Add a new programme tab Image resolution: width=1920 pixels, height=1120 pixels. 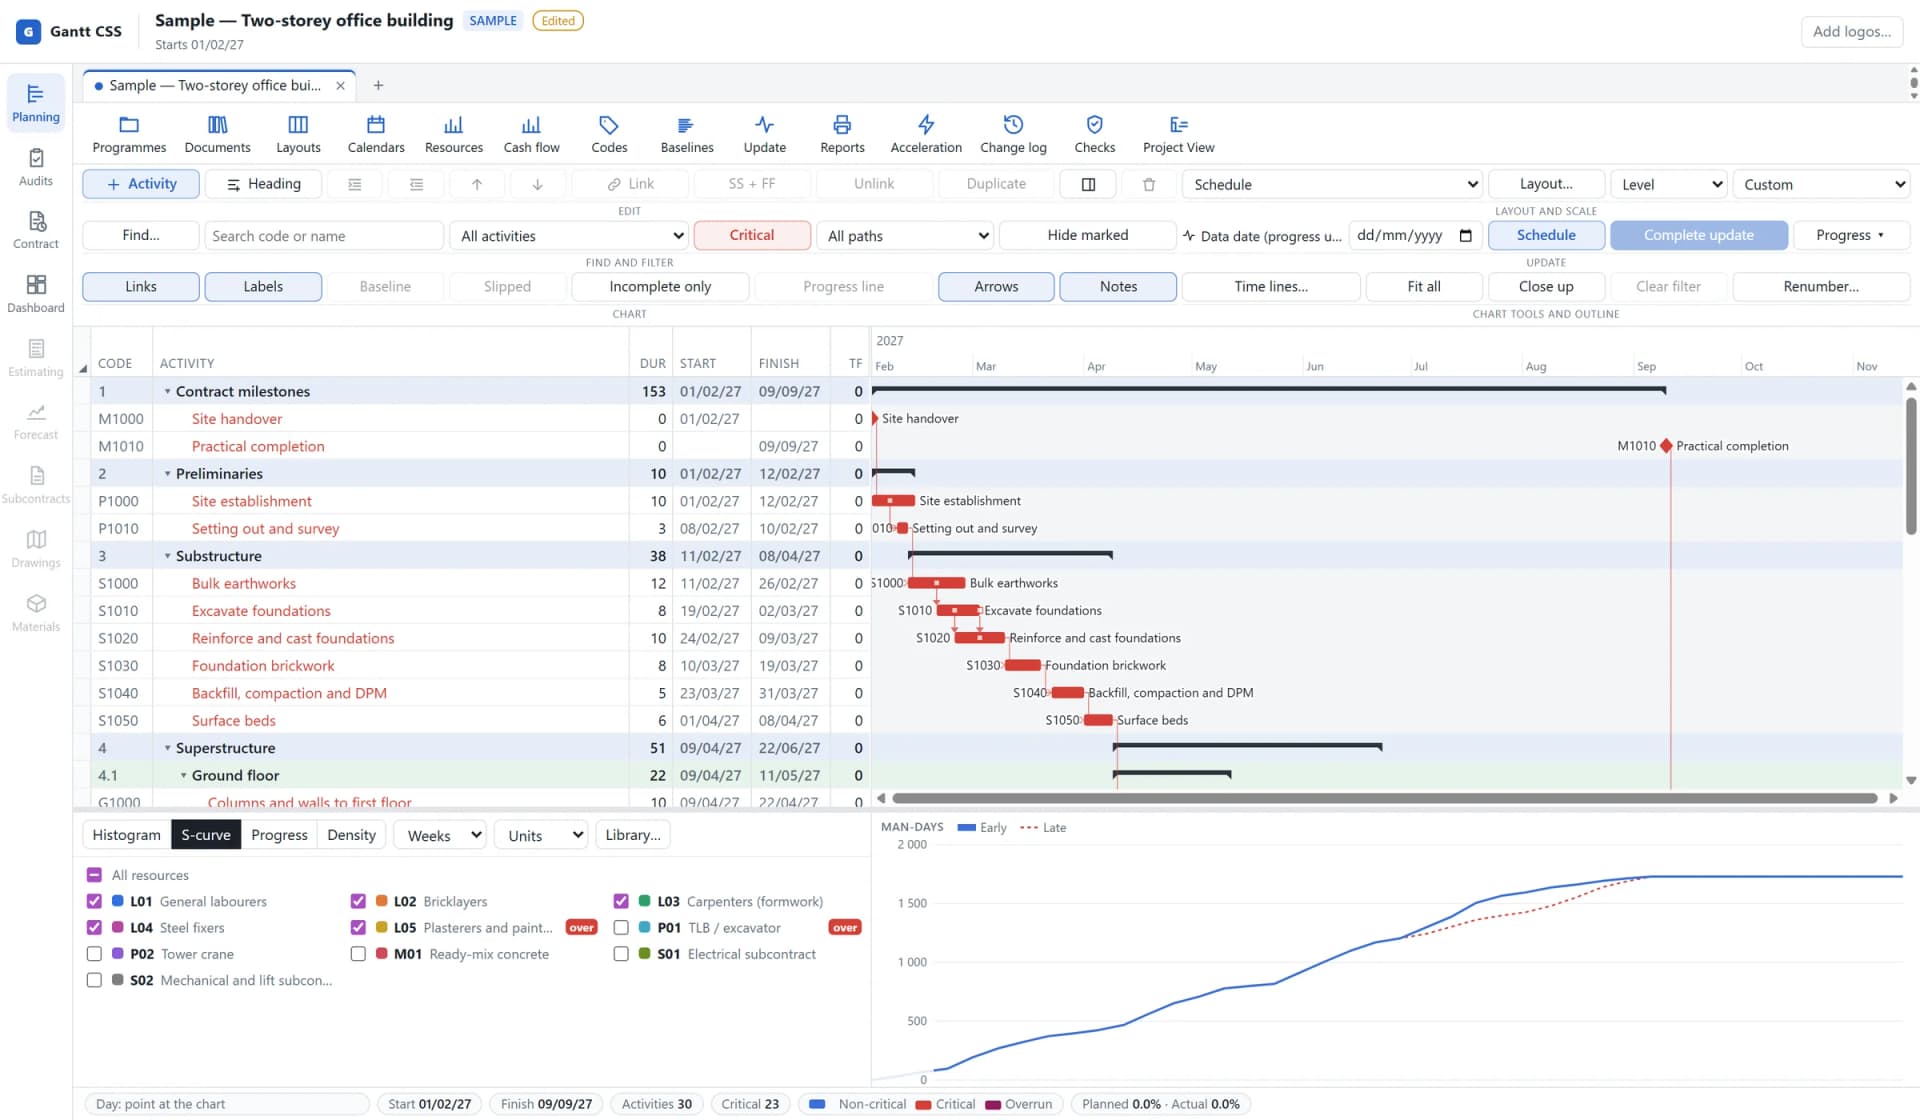pyautogui.click(x=378, y=86)
